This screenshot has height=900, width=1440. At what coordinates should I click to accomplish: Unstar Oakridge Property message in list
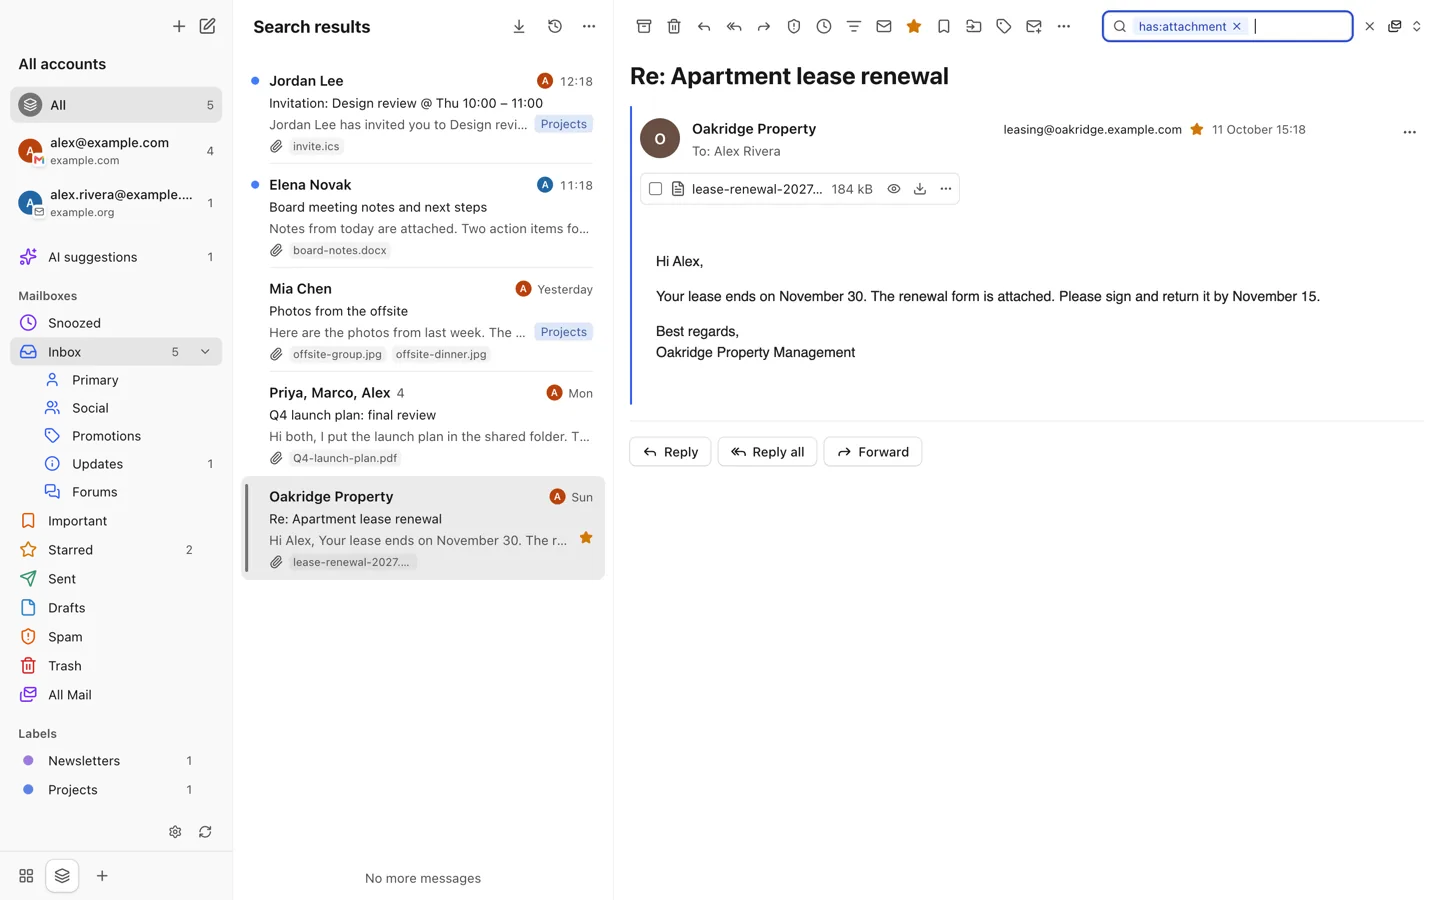(586, 538)
